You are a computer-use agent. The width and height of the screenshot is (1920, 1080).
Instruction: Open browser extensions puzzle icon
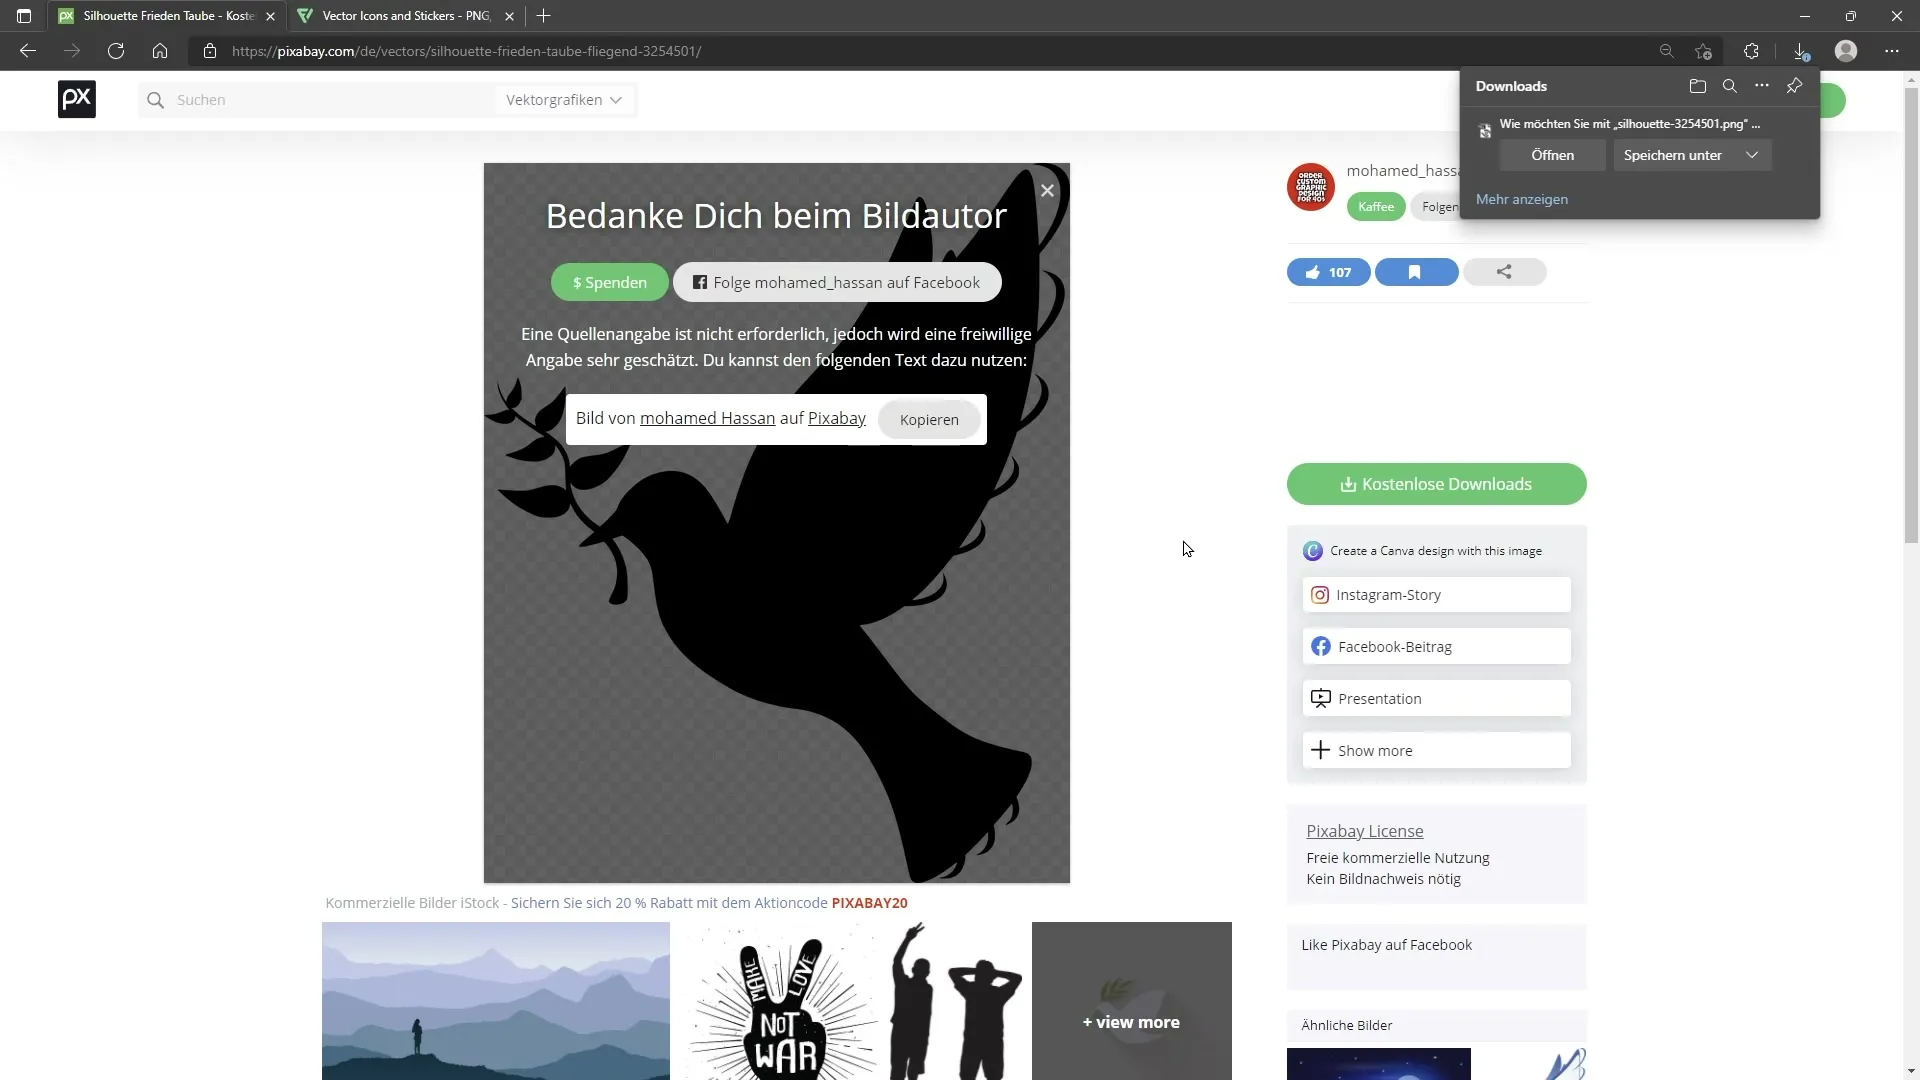click(1751, 51)
